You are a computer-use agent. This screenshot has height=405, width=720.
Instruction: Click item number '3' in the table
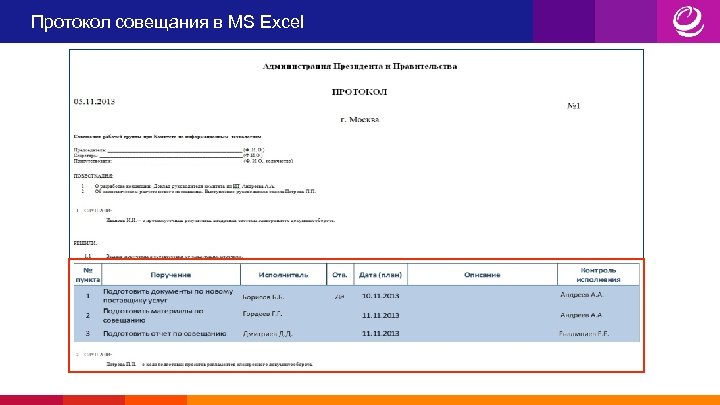(x=88, y=334)
